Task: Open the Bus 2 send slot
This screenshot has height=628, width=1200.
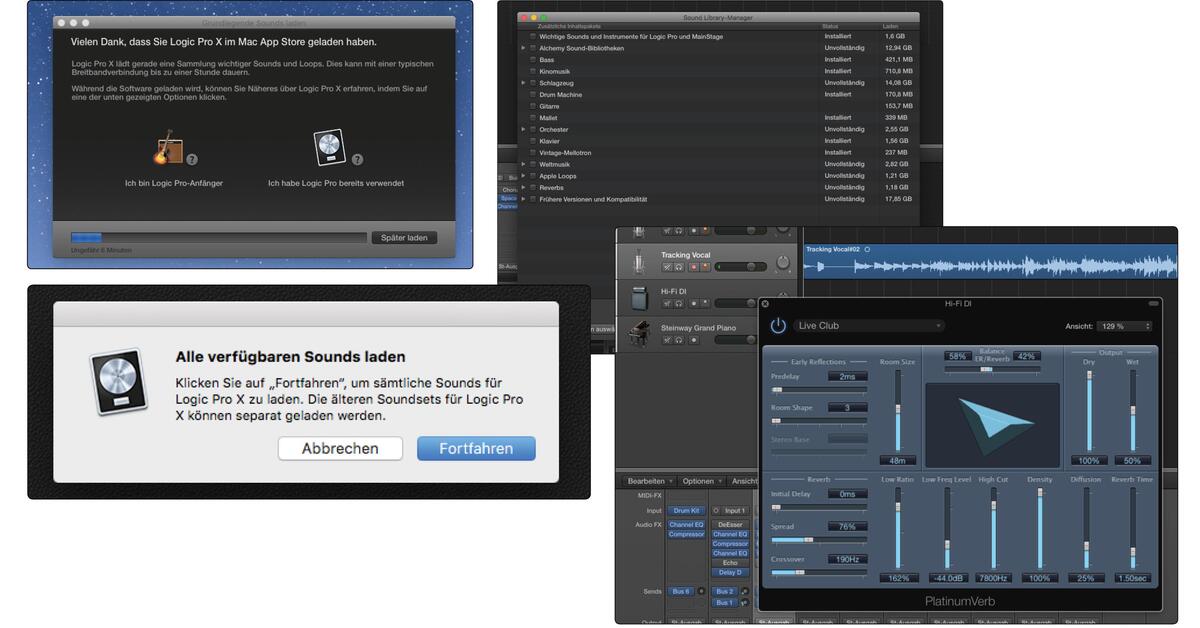Action: point(724,592)
